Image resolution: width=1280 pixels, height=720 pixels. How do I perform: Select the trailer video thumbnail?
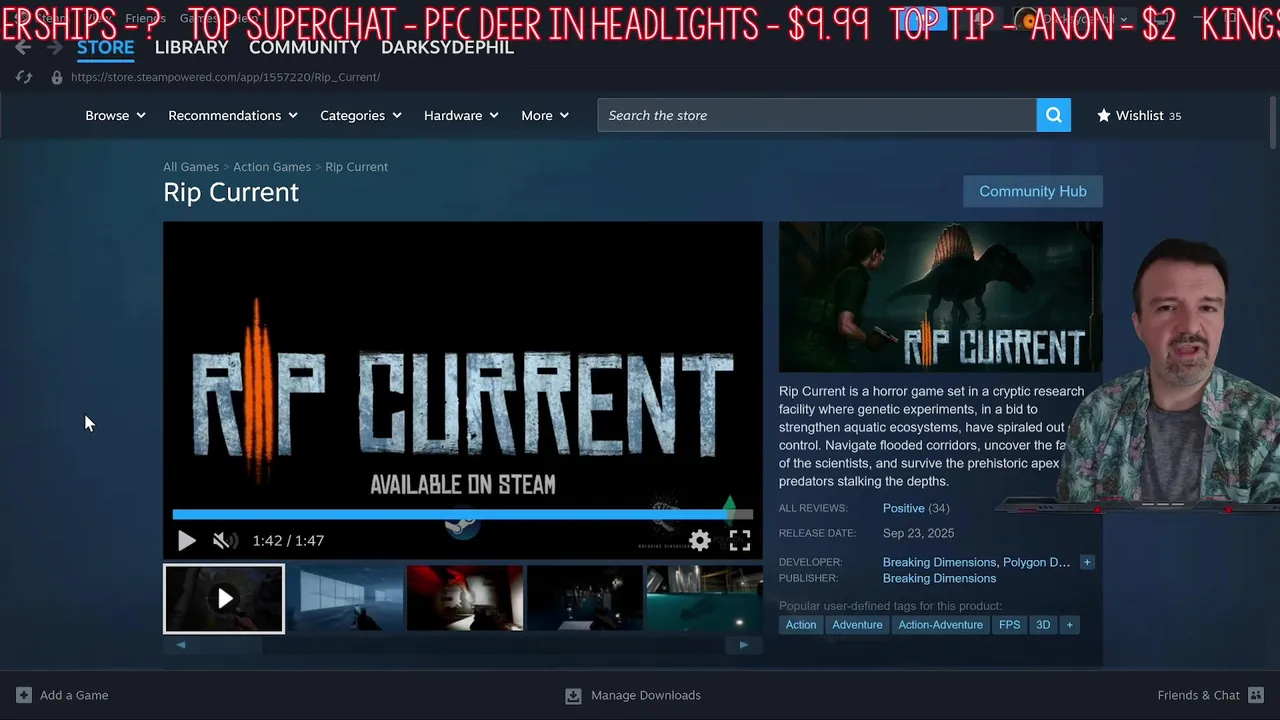click(x=224, y=599)
